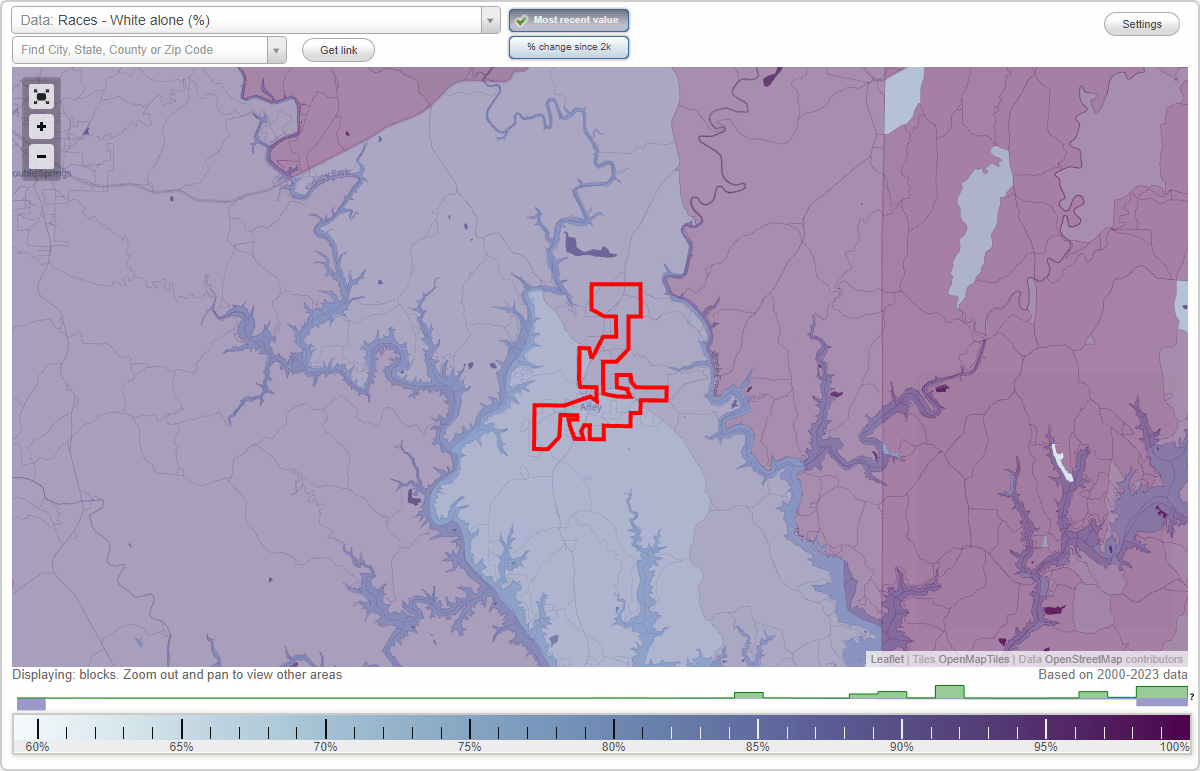Expand the city search suggestions arrow
Screen dimensions: 1200x771
click(x=277, y=49)
